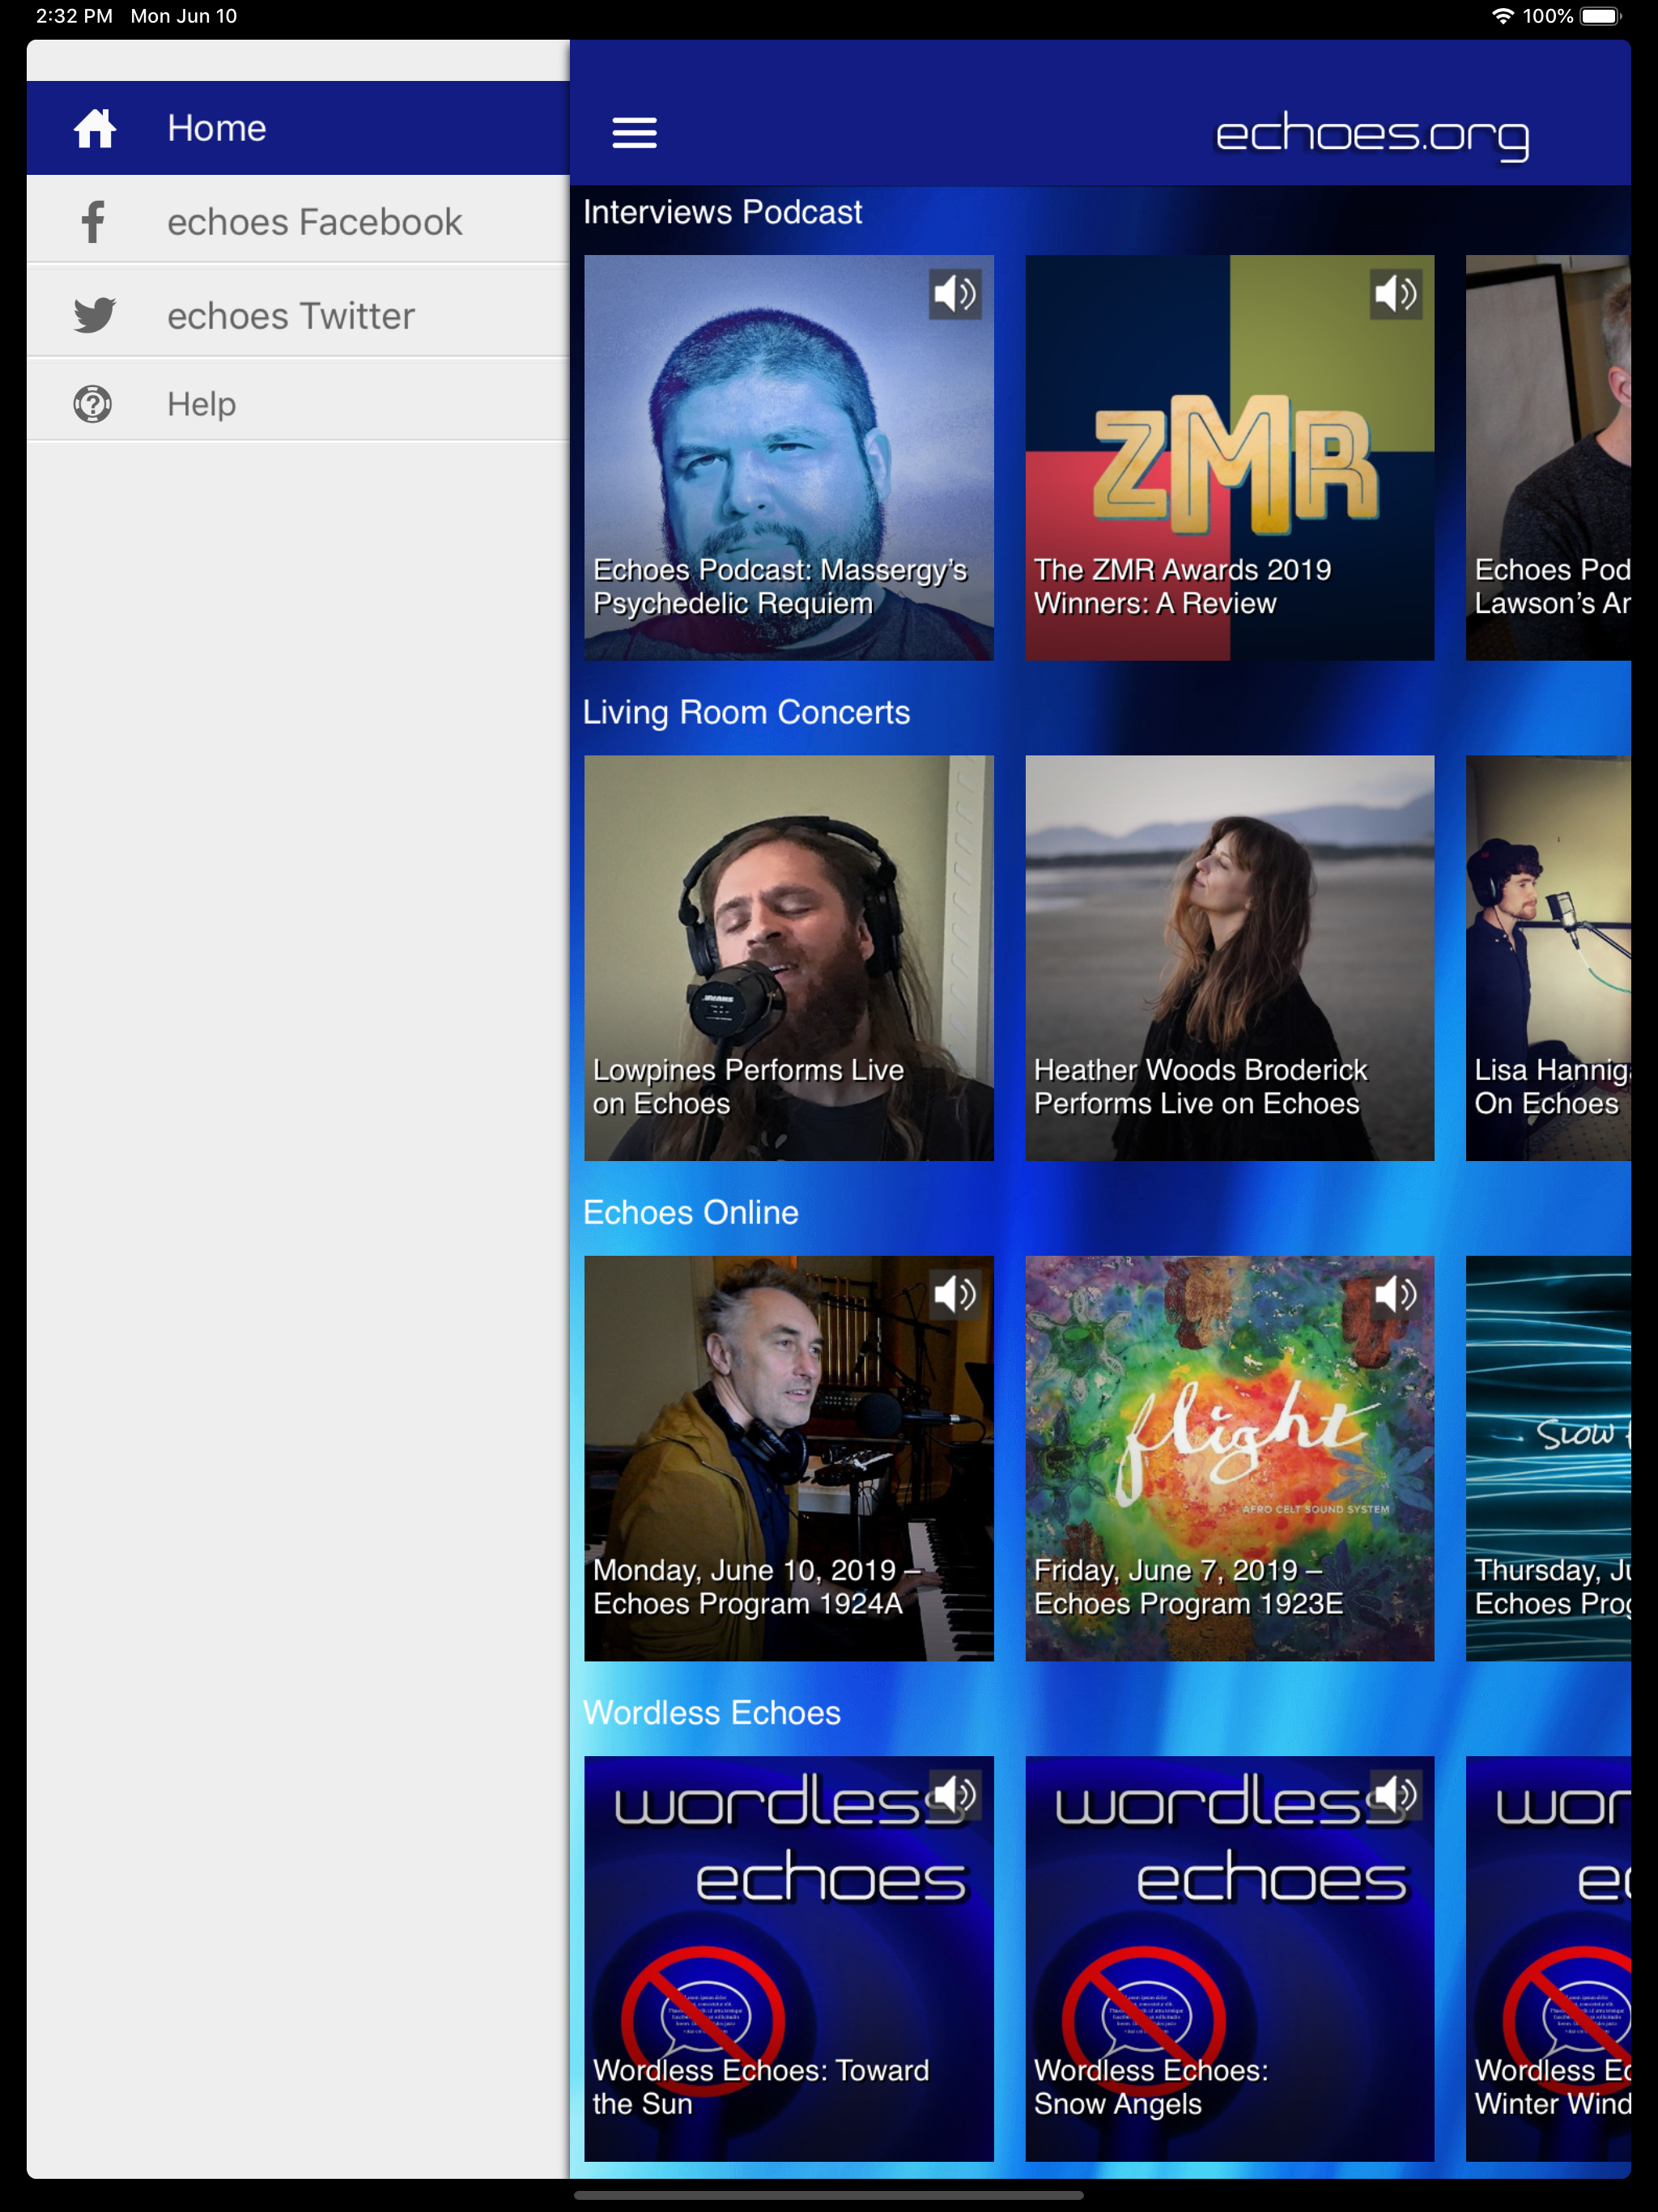1658x2212 pixels.
Task: Open echoes Facebook menu item
Action: (x=298, y=221)
